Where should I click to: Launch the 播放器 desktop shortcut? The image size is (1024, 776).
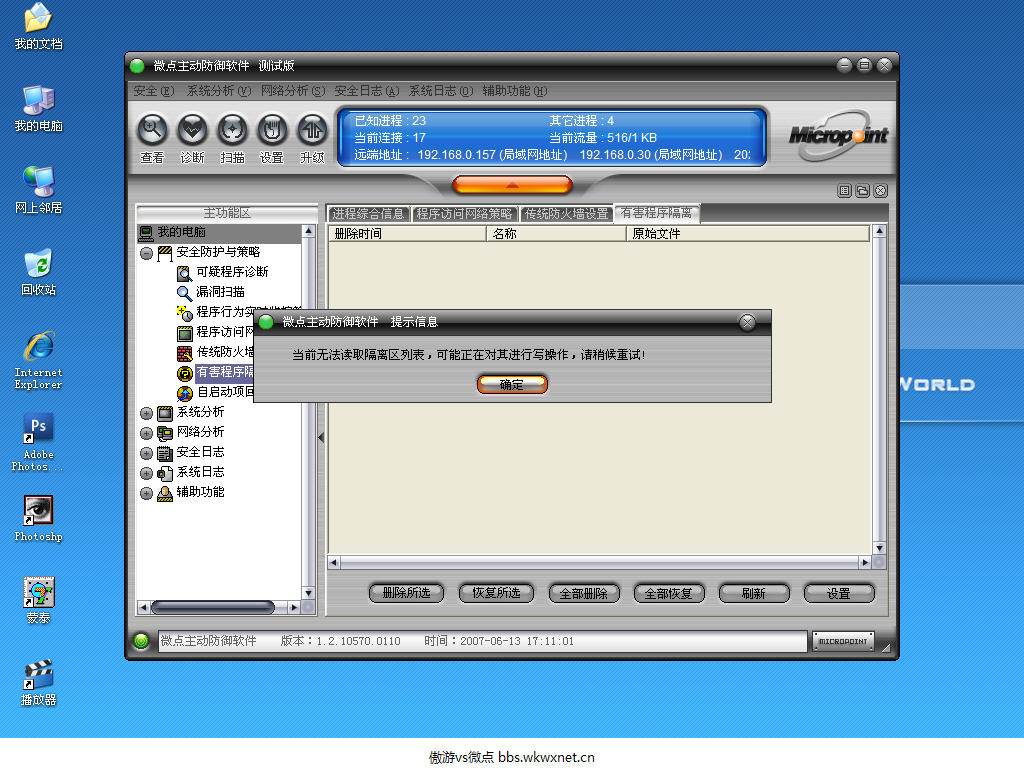click(x=39, y=683)
